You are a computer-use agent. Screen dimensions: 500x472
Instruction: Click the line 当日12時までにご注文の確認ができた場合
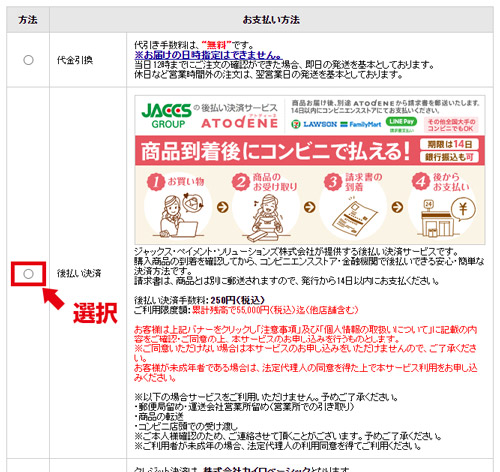284,65
